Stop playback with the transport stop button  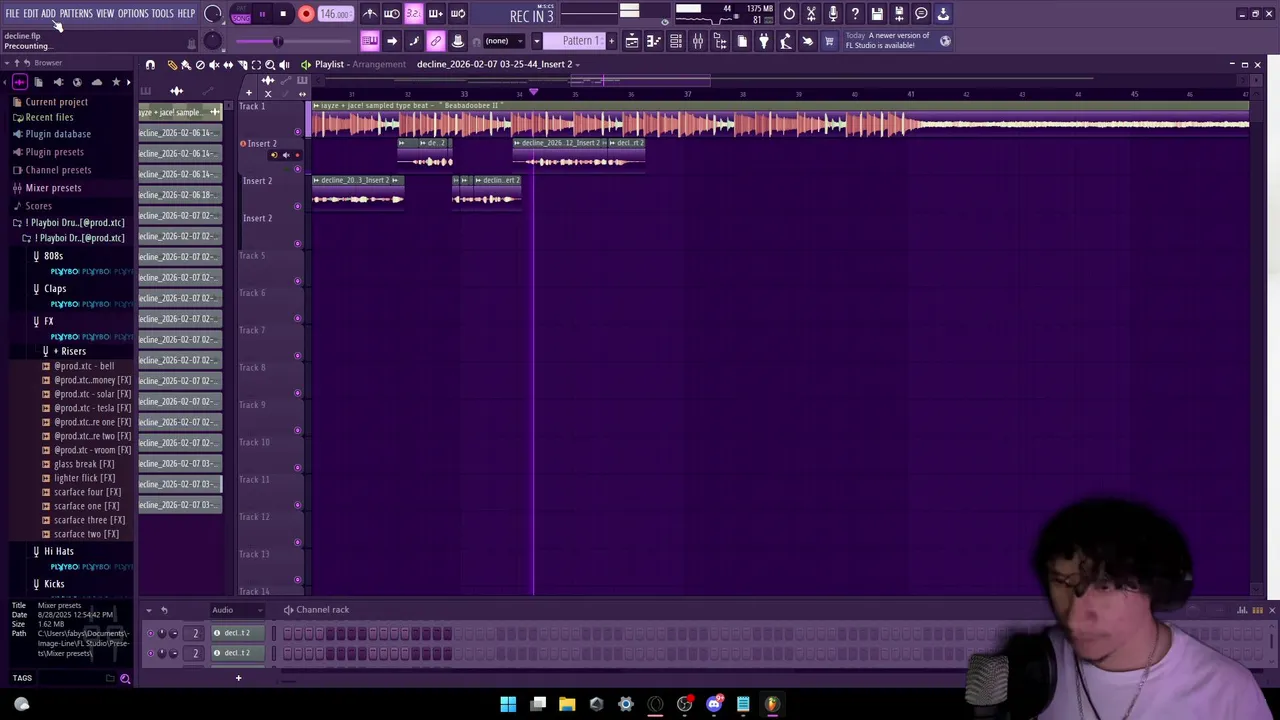pyautogui.click(x=283, y=14)
